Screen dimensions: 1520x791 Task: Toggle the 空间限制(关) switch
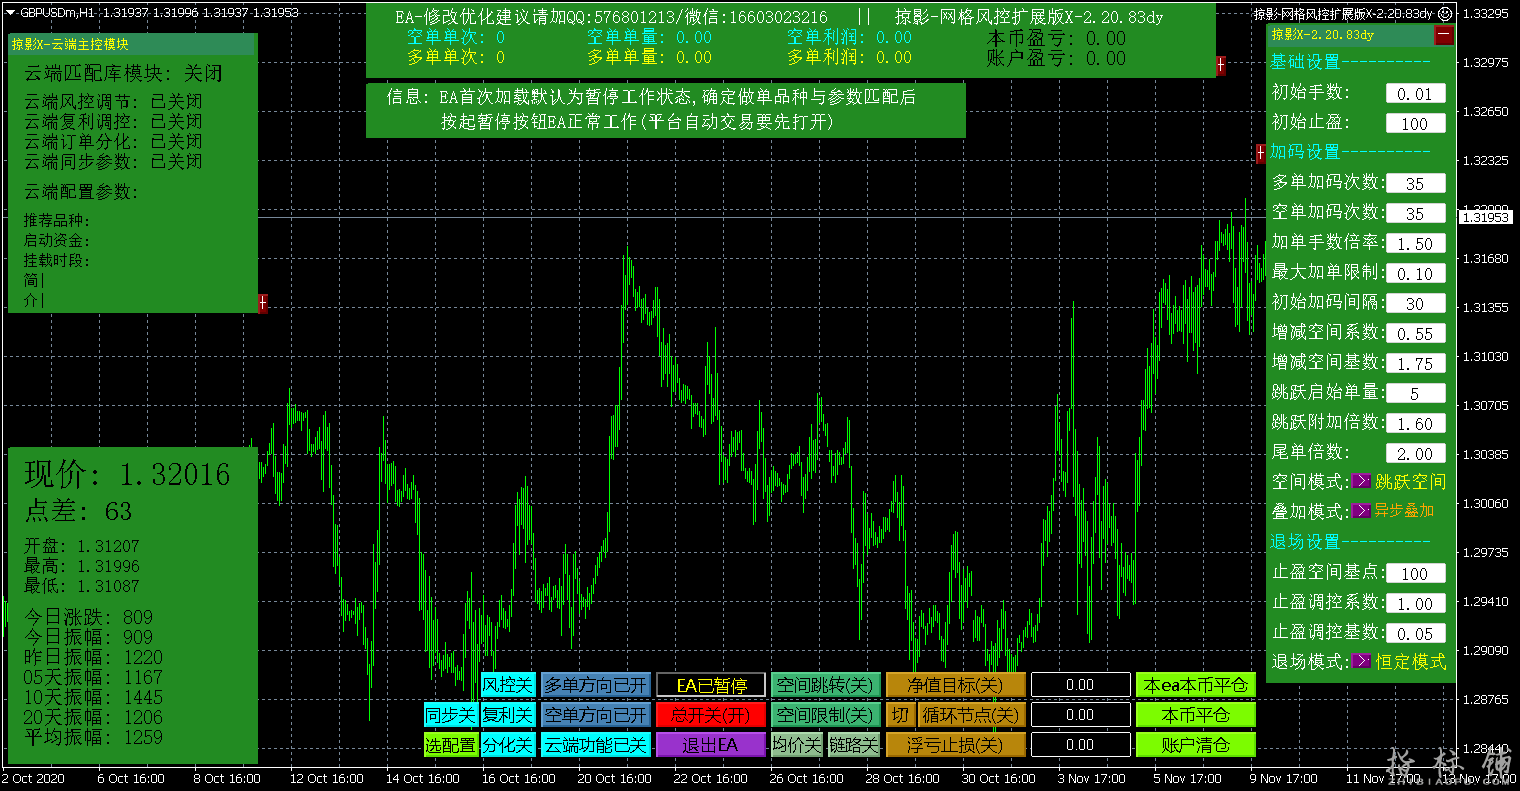[x=826, y=715]
